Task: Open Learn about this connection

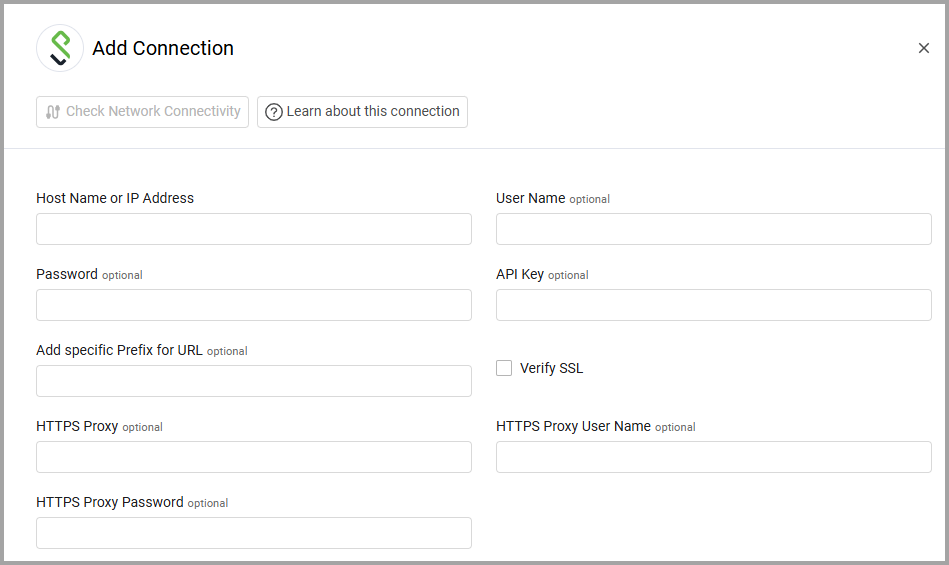Action: [372, 112]
